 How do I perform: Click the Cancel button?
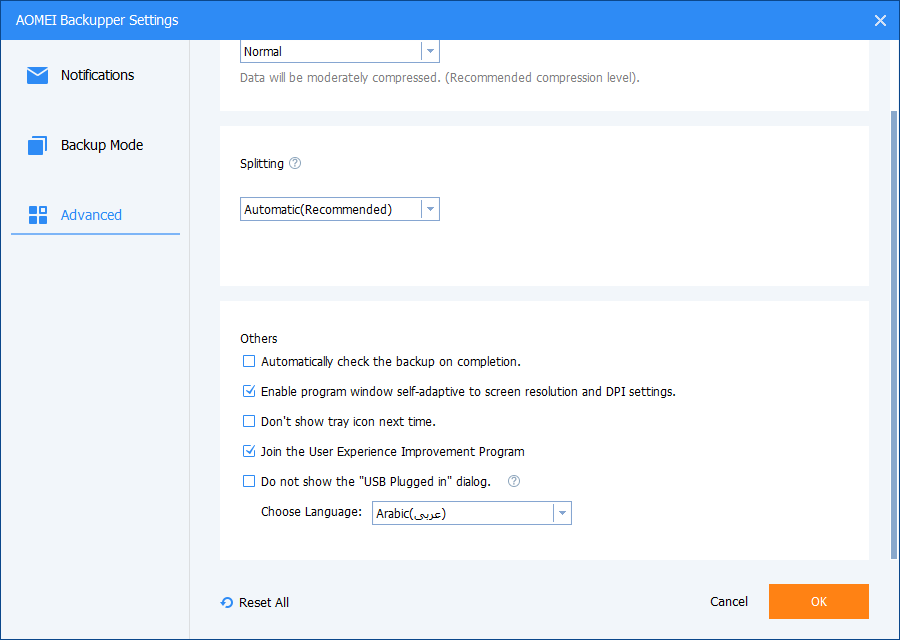click(729, 602)
